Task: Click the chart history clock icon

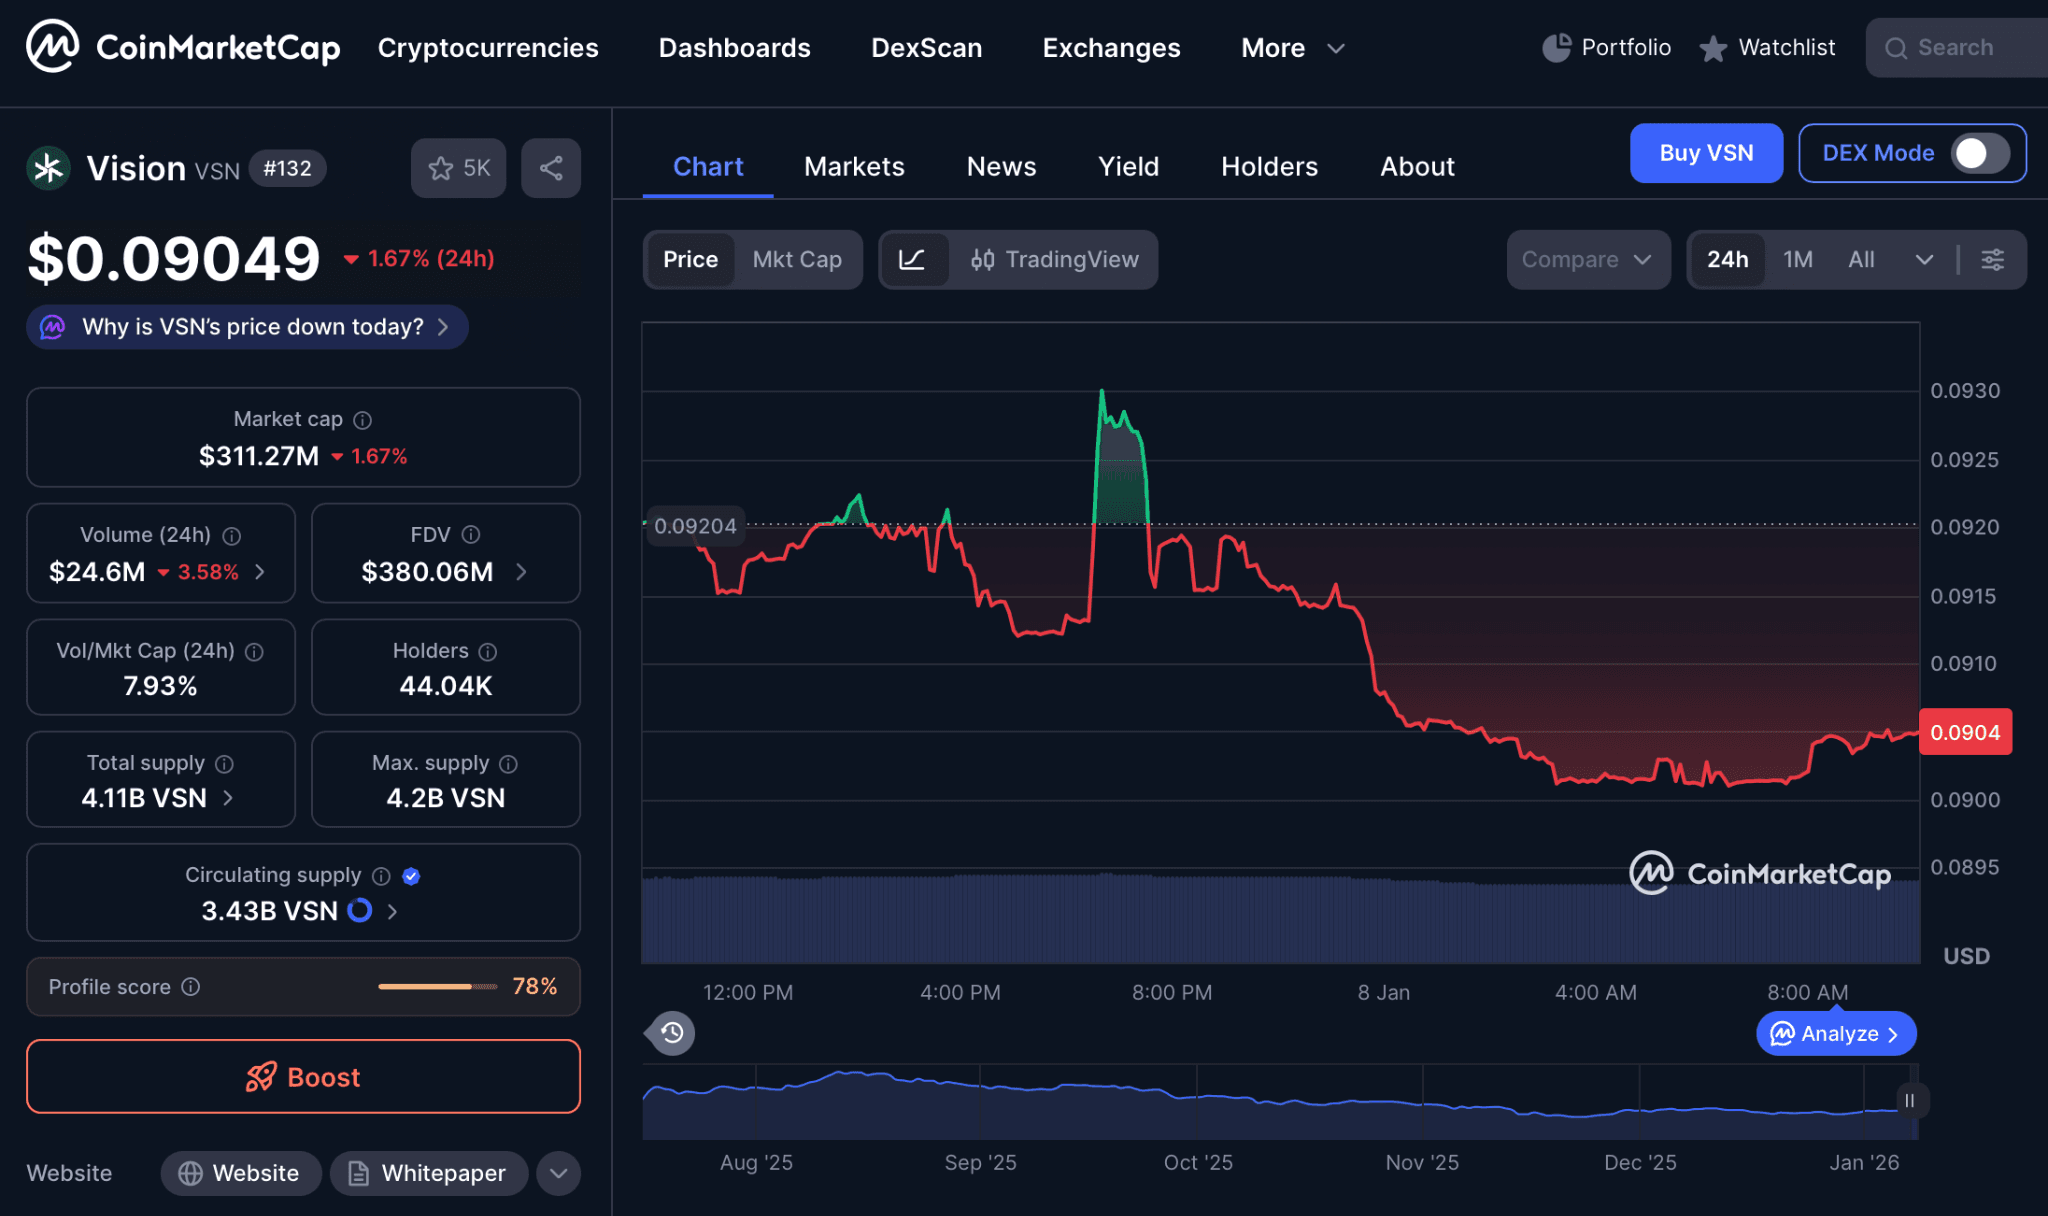Action: pyautogui.click(x=672, y=1033)
